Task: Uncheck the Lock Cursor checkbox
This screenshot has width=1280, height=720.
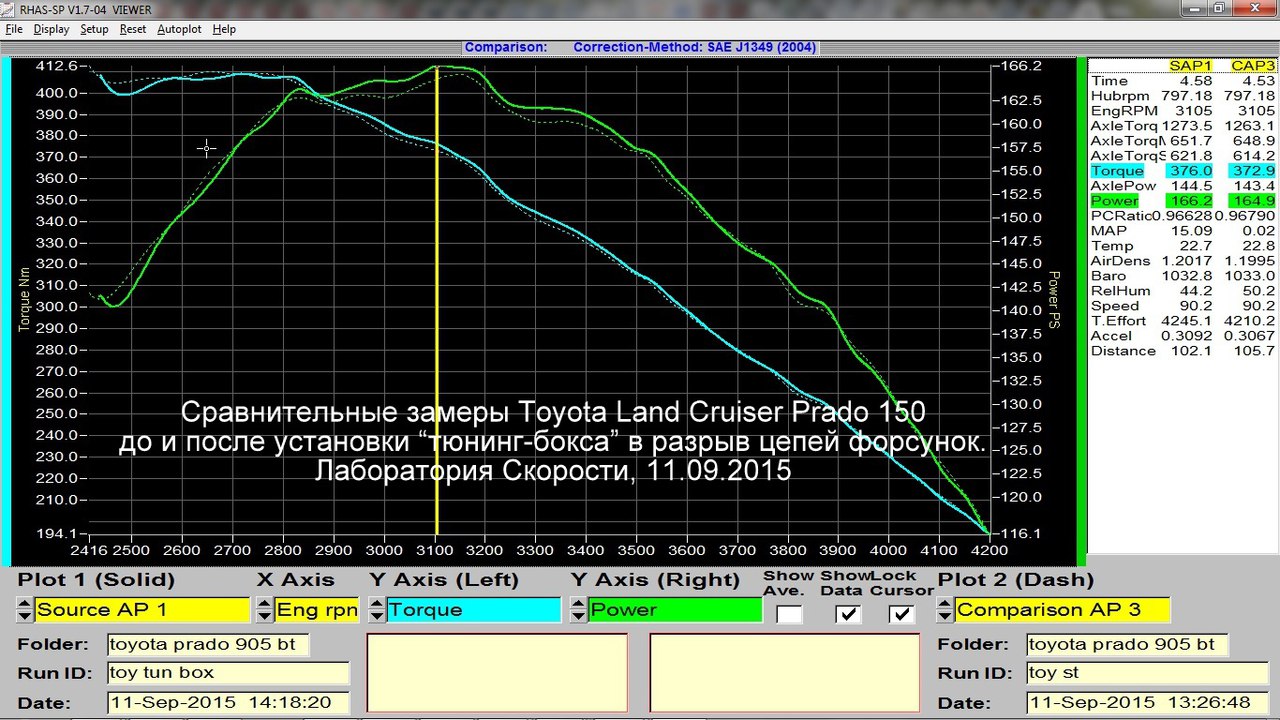Action: point(902,614)
